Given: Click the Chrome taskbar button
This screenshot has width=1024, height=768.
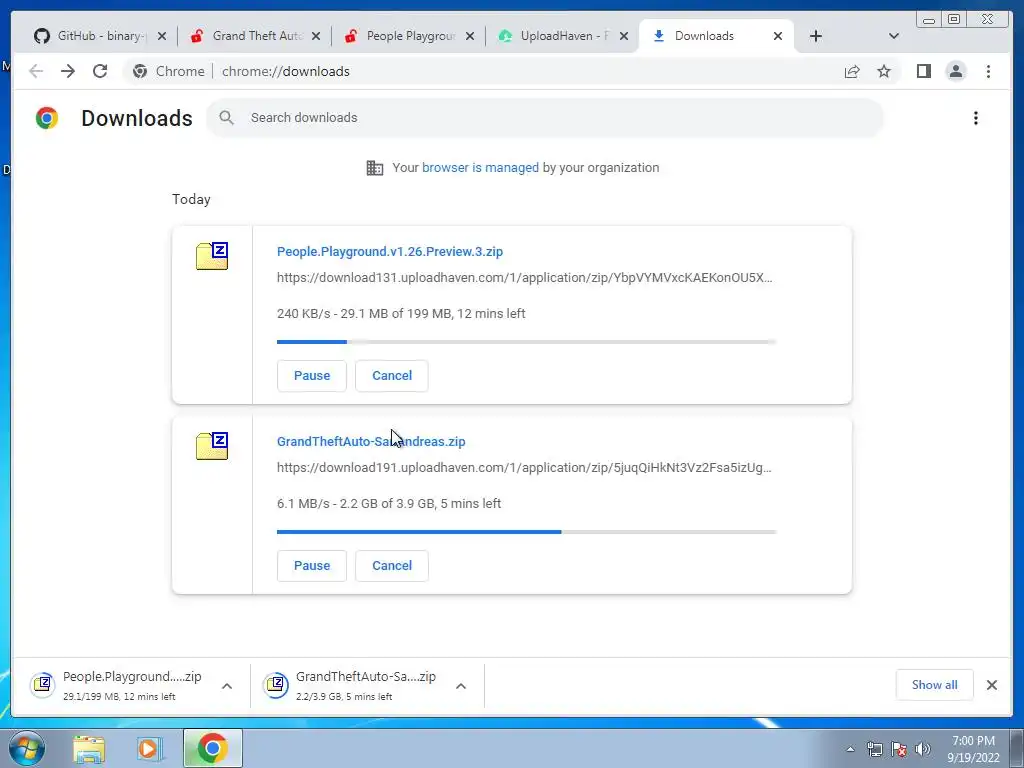Looking at the screenshot, I should tap(212, 748).
